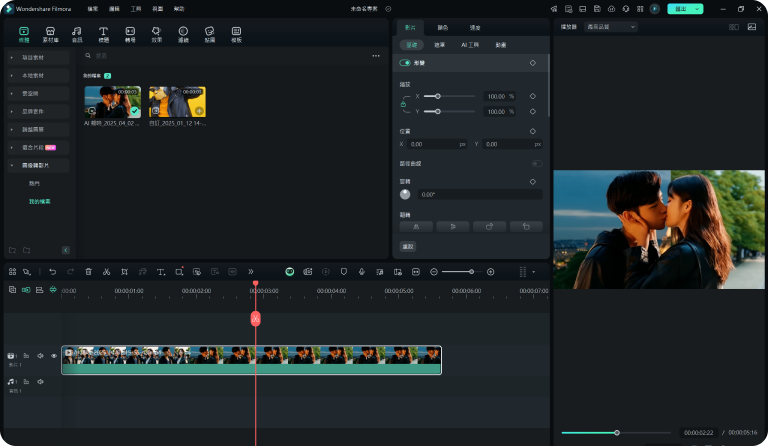This screenshot has height=446, width=768.
Task: Click the flip horizontal button
Action: point(416,227)
